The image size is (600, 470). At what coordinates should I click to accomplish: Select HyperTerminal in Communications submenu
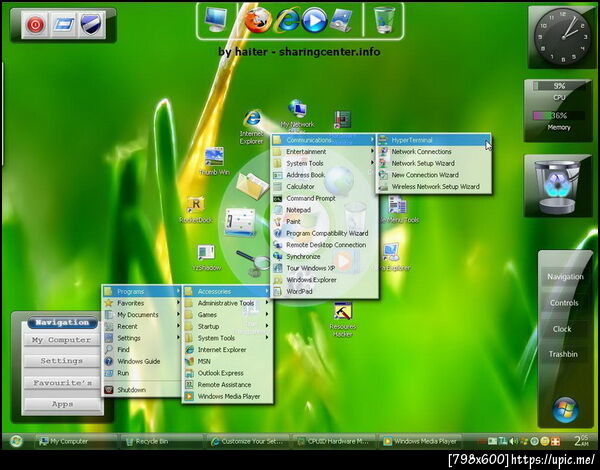tap(433, 140)
